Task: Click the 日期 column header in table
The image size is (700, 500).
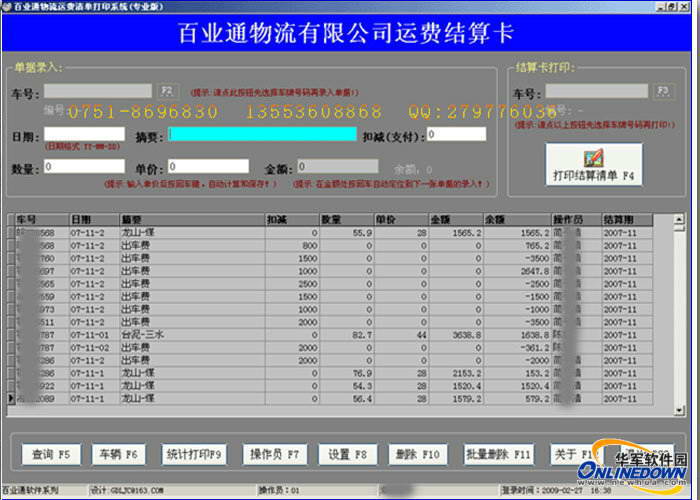Action: pos(95,220)
